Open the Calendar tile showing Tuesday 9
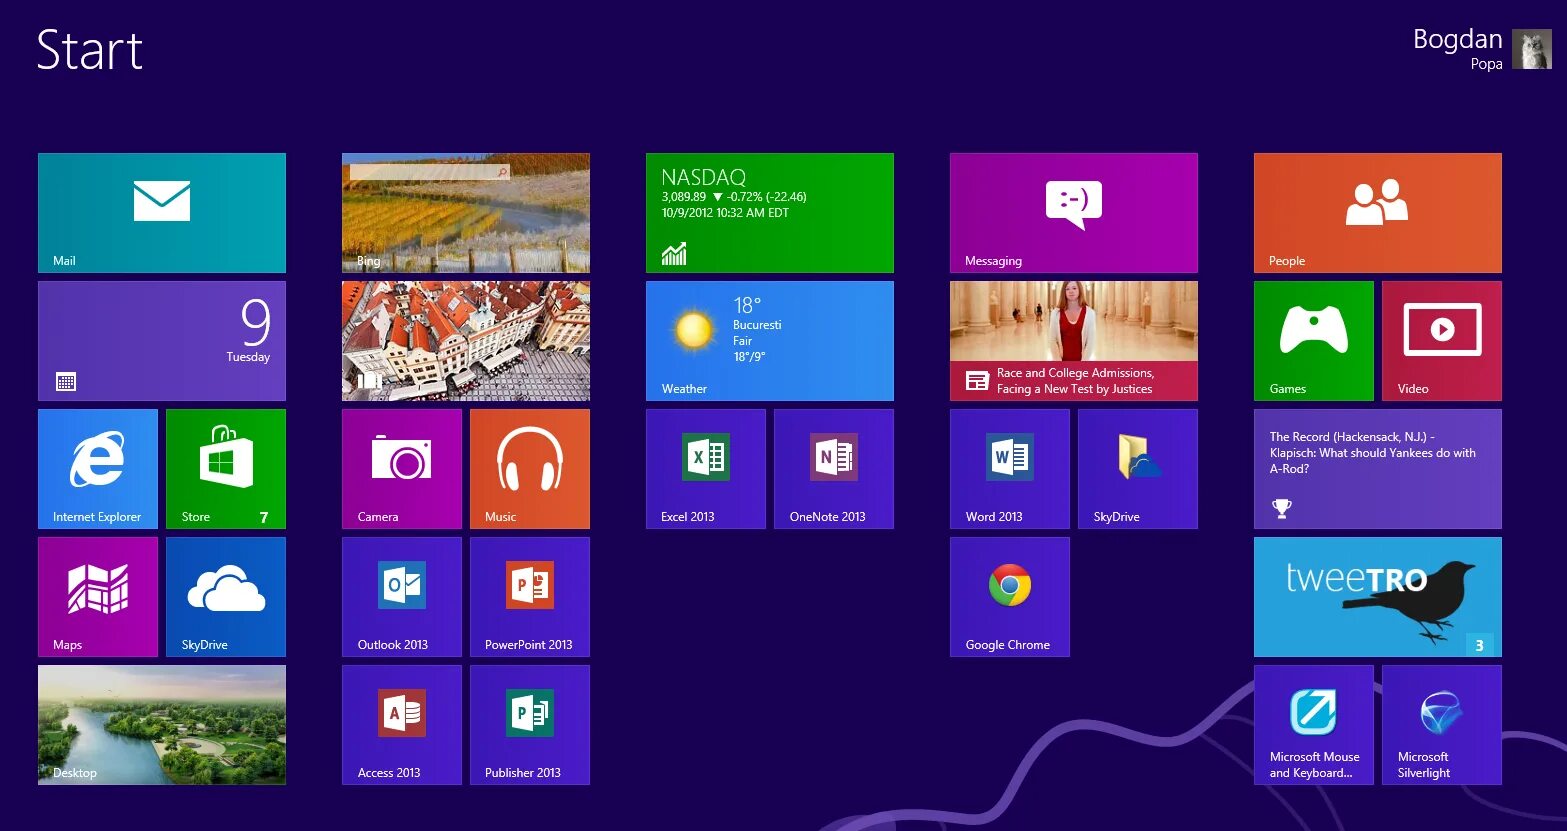Viewport: 1567px width, 831px height. point(162,341)
